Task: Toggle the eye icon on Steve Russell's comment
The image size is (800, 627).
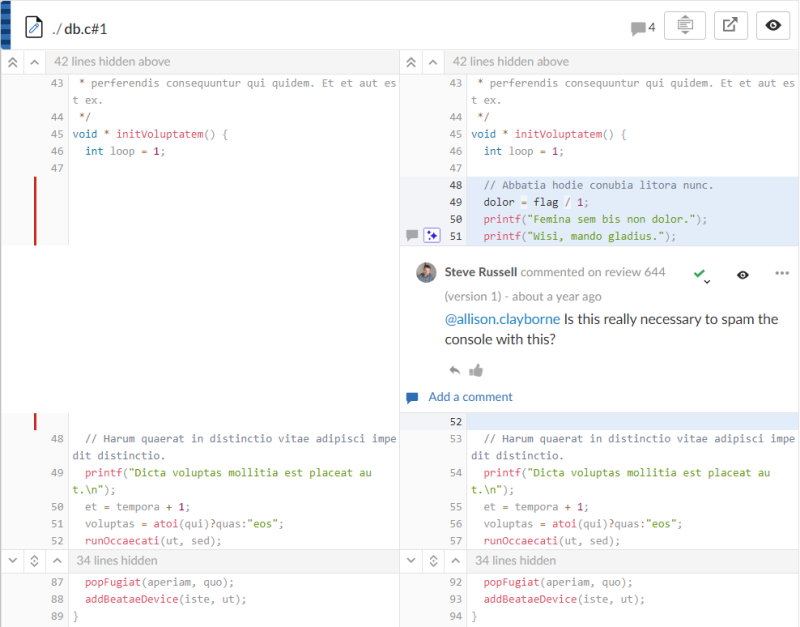Action: 742,273
